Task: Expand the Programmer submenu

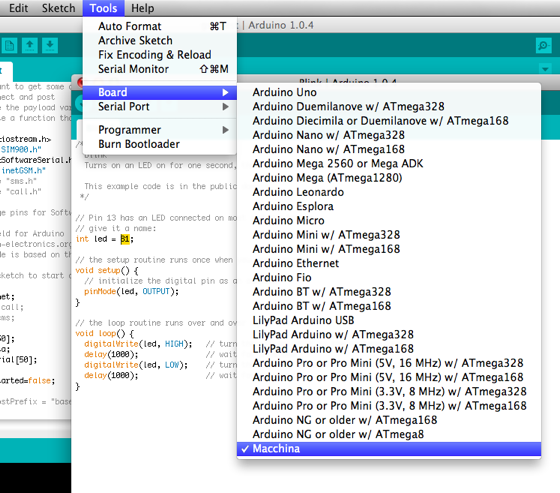Action: [160, 130]
